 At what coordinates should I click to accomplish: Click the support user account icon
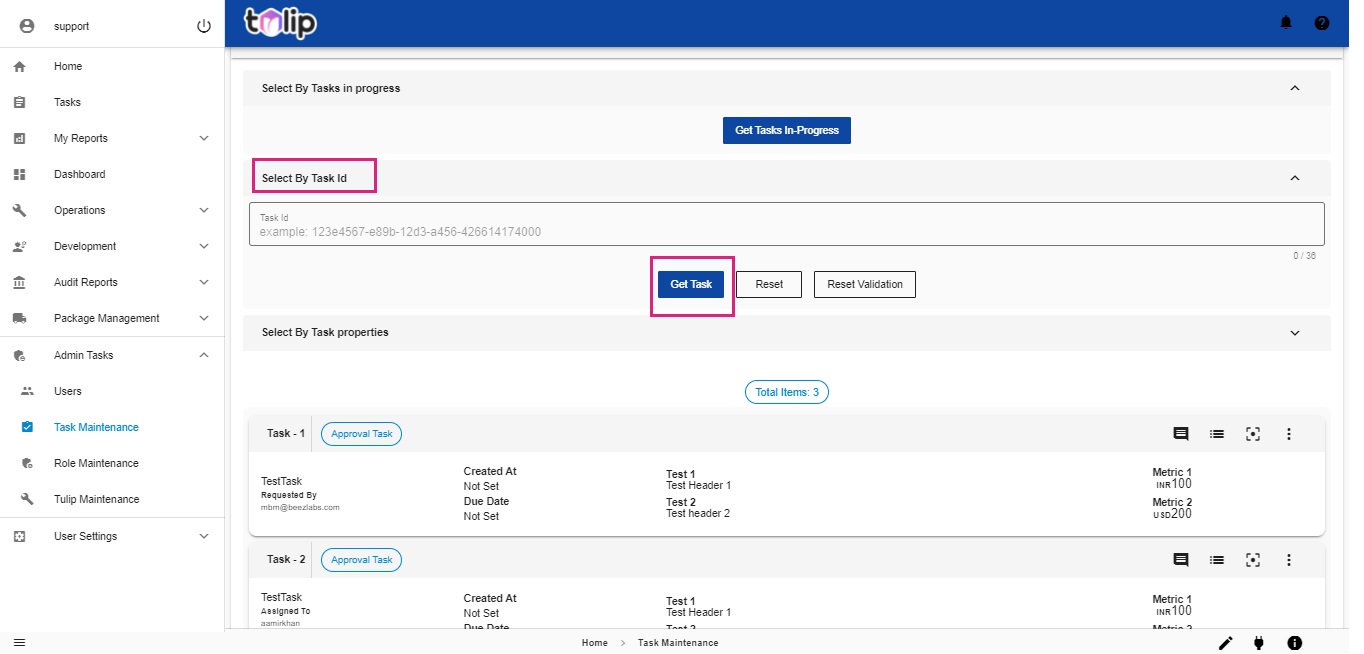click(27, 26)
